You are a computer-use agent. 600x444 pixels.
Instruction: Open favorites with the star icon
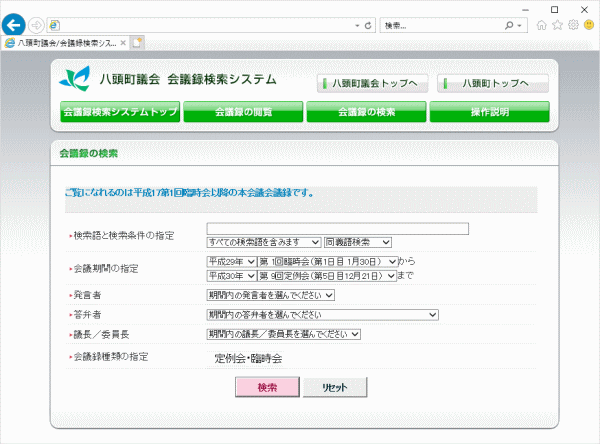point(558,25)
